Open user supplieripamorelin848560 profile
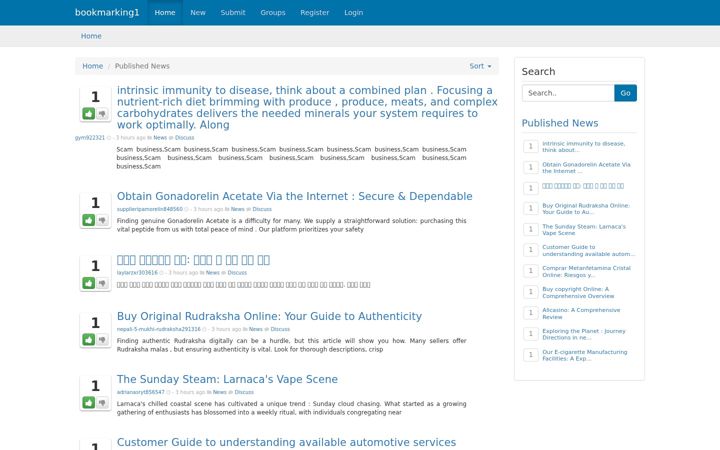Image resolution: width=720 pixels, height=450 pixels. click(x=150, y=209)
